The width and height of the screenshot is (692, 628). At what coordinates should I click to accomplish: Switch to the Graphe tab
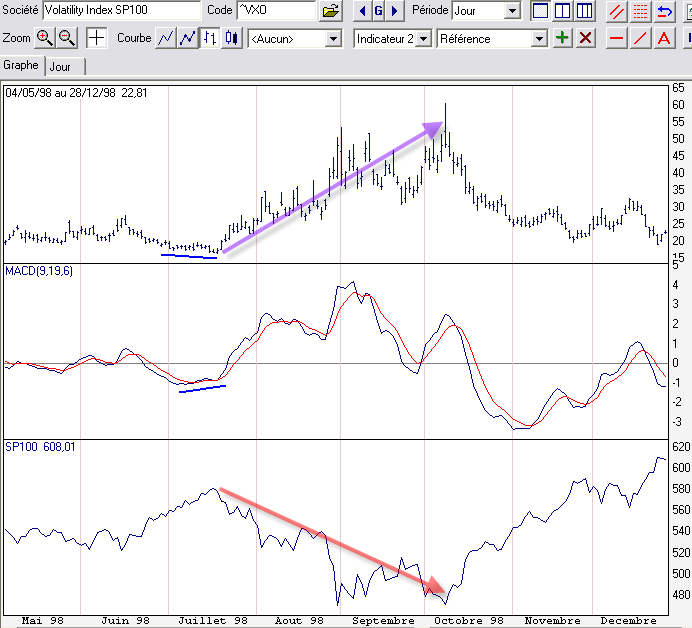tap(21, 65)
